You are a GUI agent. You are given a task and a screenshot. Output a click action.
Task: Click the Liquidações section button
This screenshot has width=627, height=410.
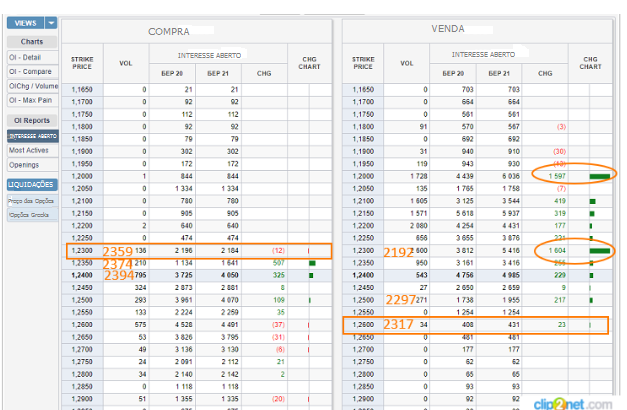(31, 185)
